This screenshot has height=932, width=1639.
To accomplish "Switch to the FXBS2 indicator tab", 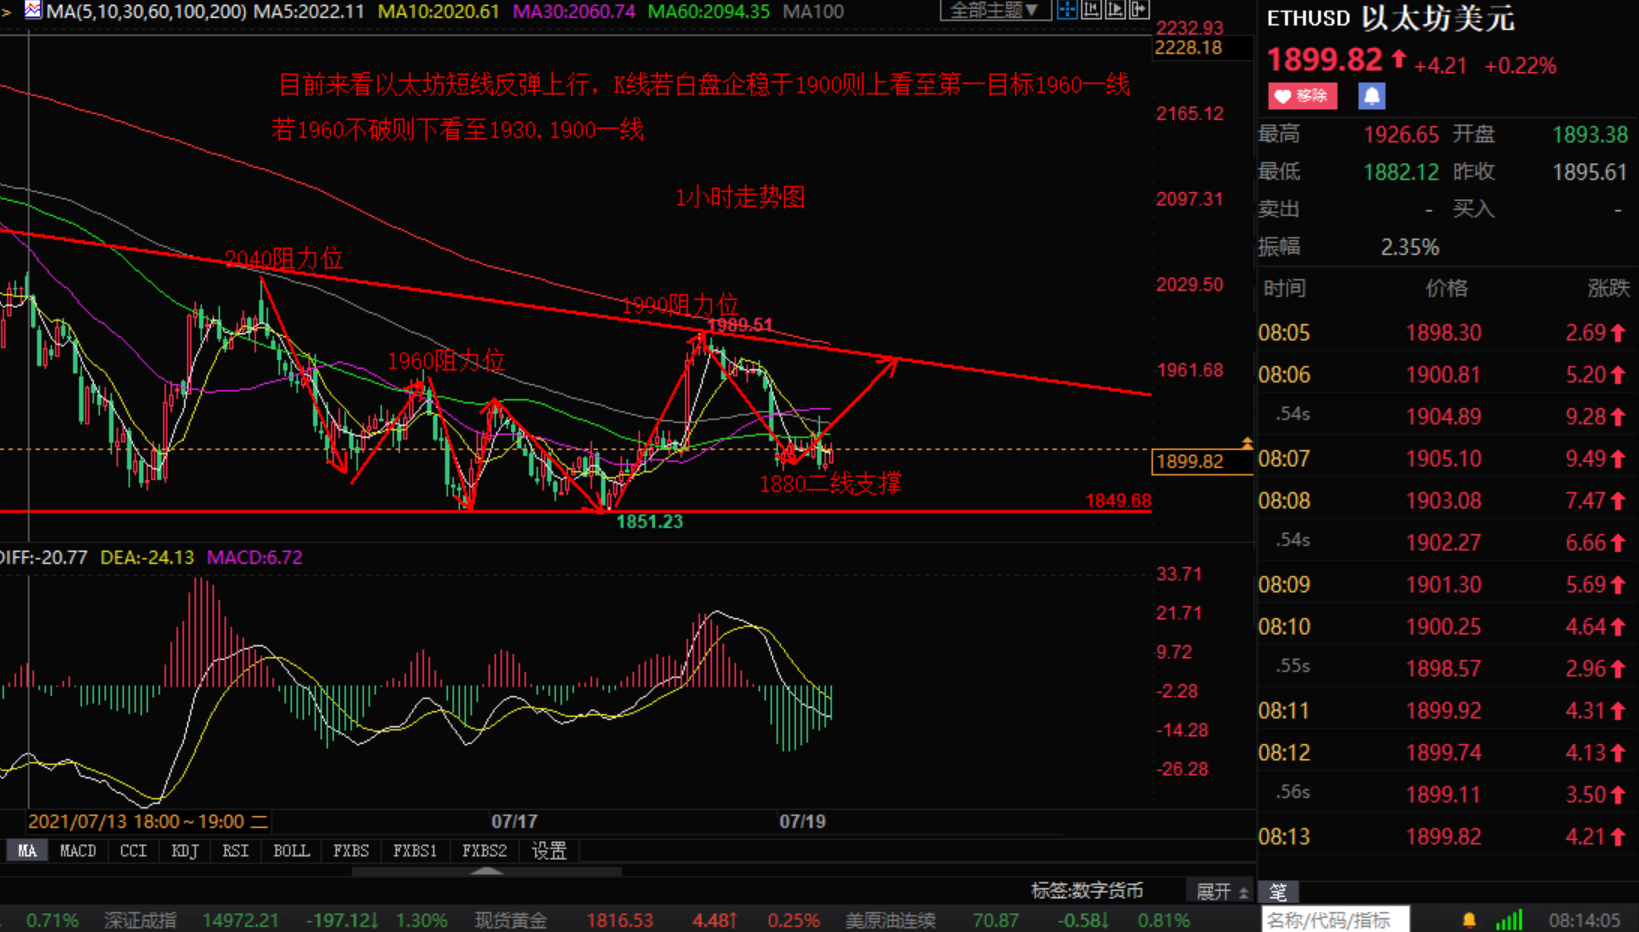I will click(x=484, y=851).
